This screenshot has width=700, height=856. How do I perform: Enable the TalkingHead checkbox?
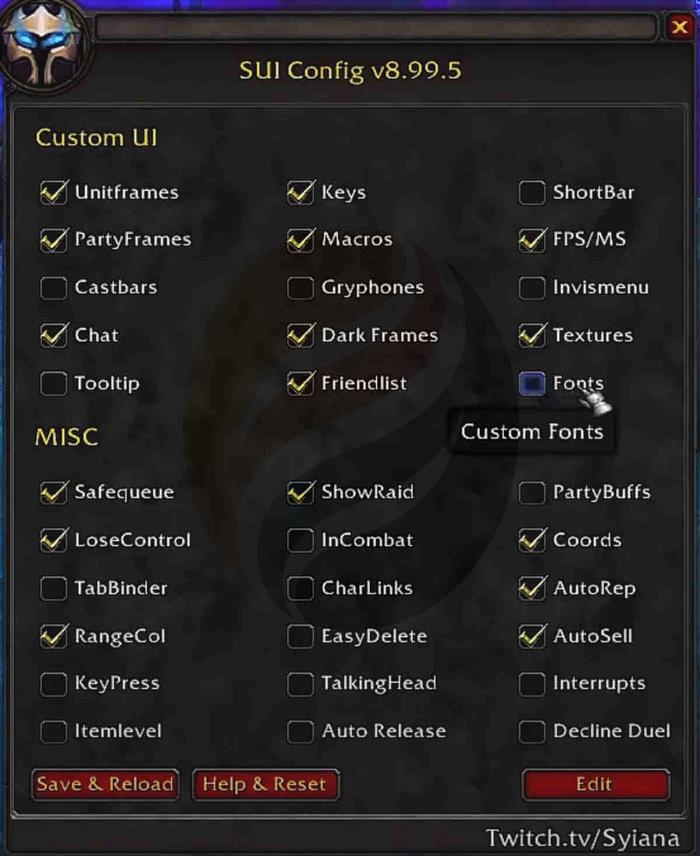click(x=301, y=683)
